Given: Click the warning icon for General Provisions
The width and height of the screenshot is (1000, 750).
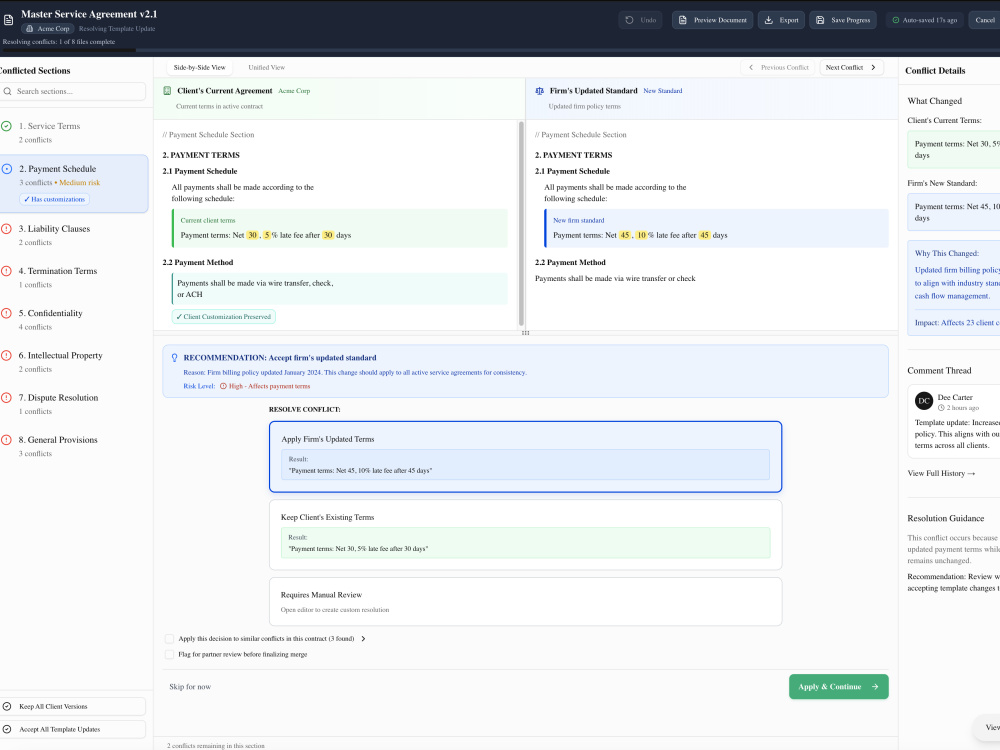Looking at the screenshot, I should 6,440.
